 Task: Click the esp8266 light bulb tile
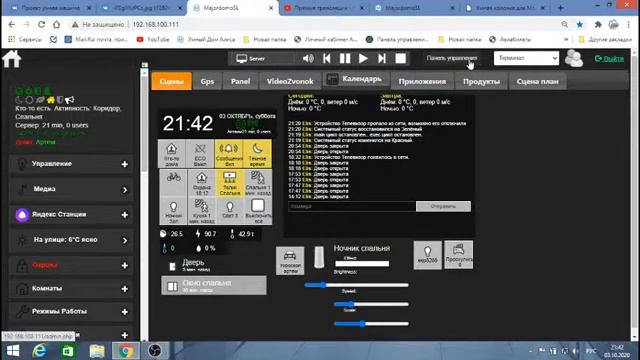coord(427,255)
